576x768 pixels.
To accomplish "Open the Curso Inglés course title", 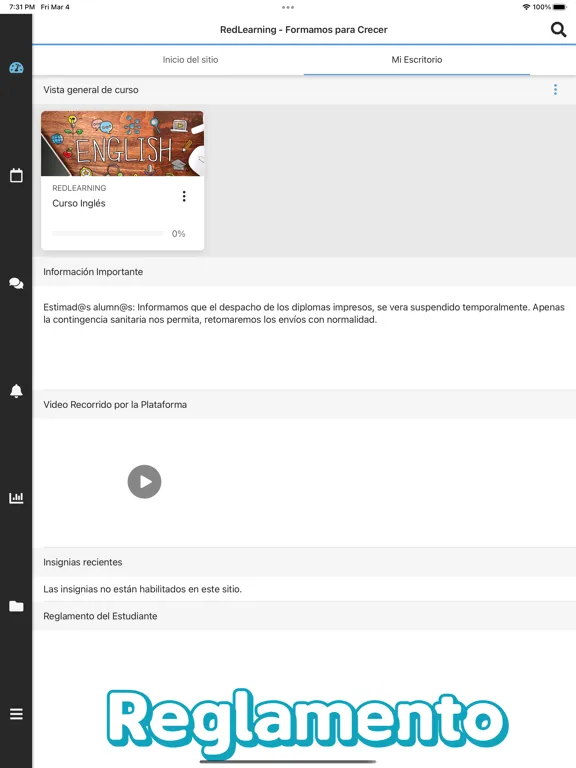I will [x=79, y=203].
